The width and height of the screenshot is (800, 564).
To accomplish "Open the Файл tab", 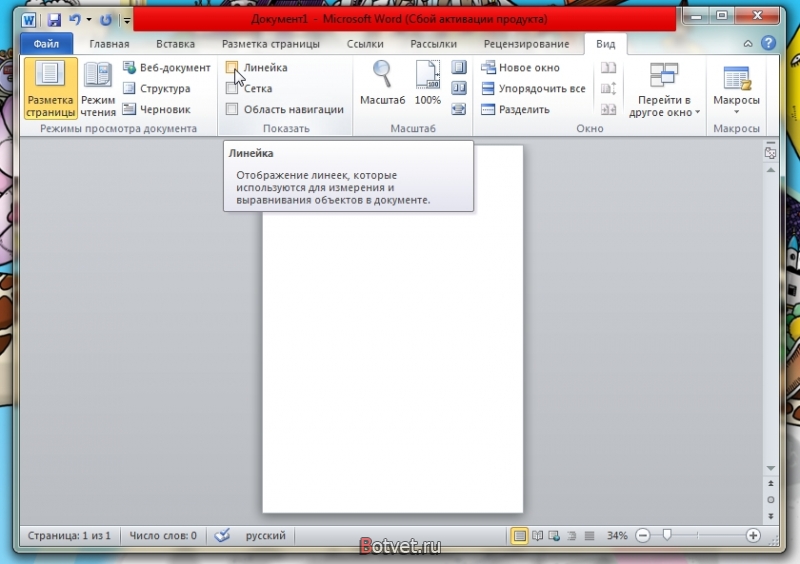I will [46, 44].
